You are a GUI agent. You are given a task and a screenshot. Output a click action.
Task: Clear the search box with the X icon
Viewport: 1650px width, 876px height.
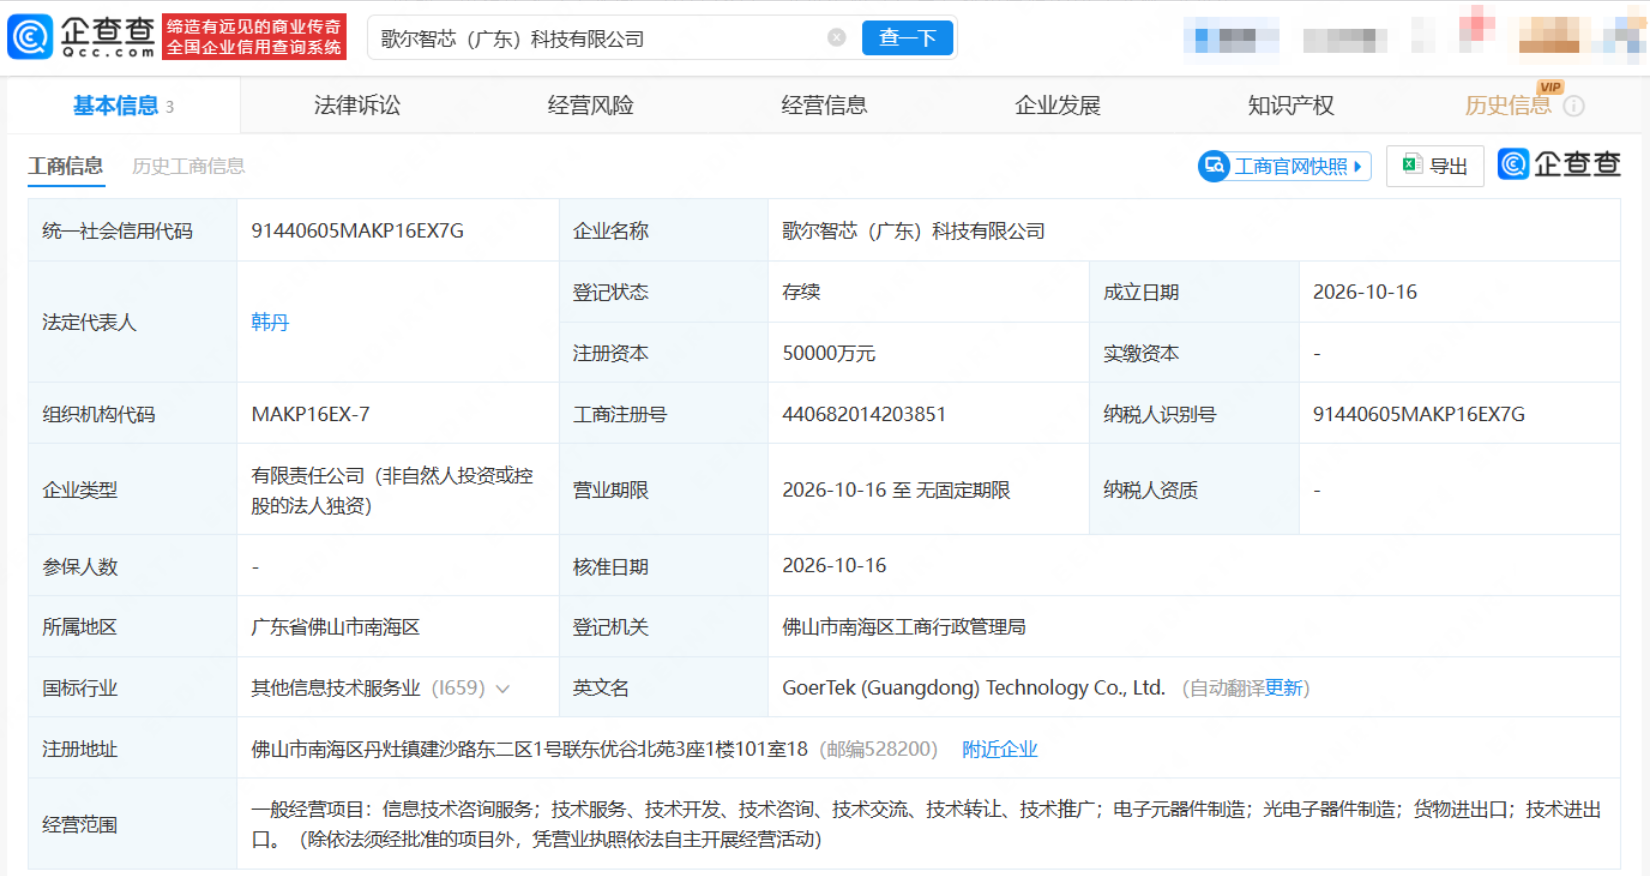pos(837,38)
